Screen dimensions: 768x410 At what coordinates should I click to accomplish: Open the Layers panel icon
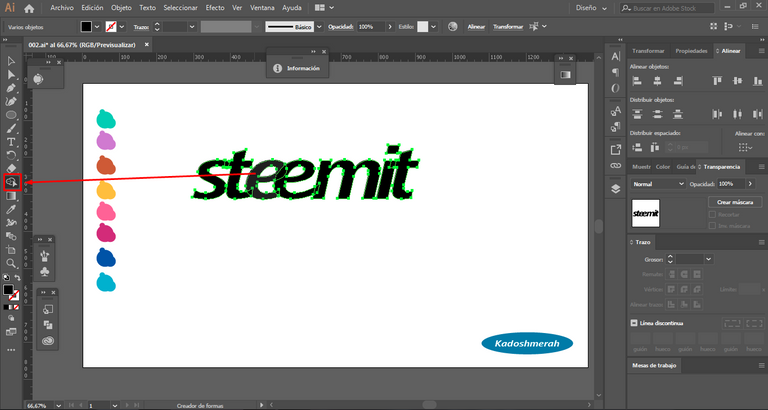coord(616,189)
